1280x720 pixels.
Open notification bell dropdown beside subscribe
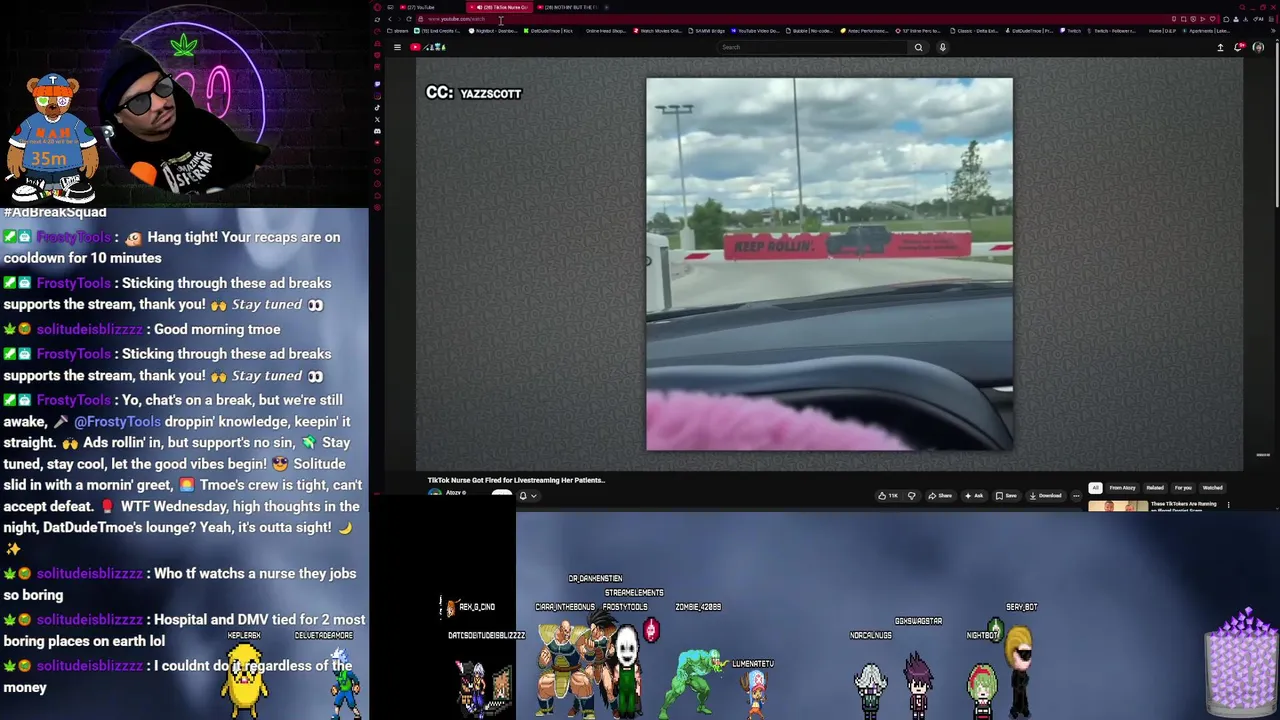pos(528,496)
